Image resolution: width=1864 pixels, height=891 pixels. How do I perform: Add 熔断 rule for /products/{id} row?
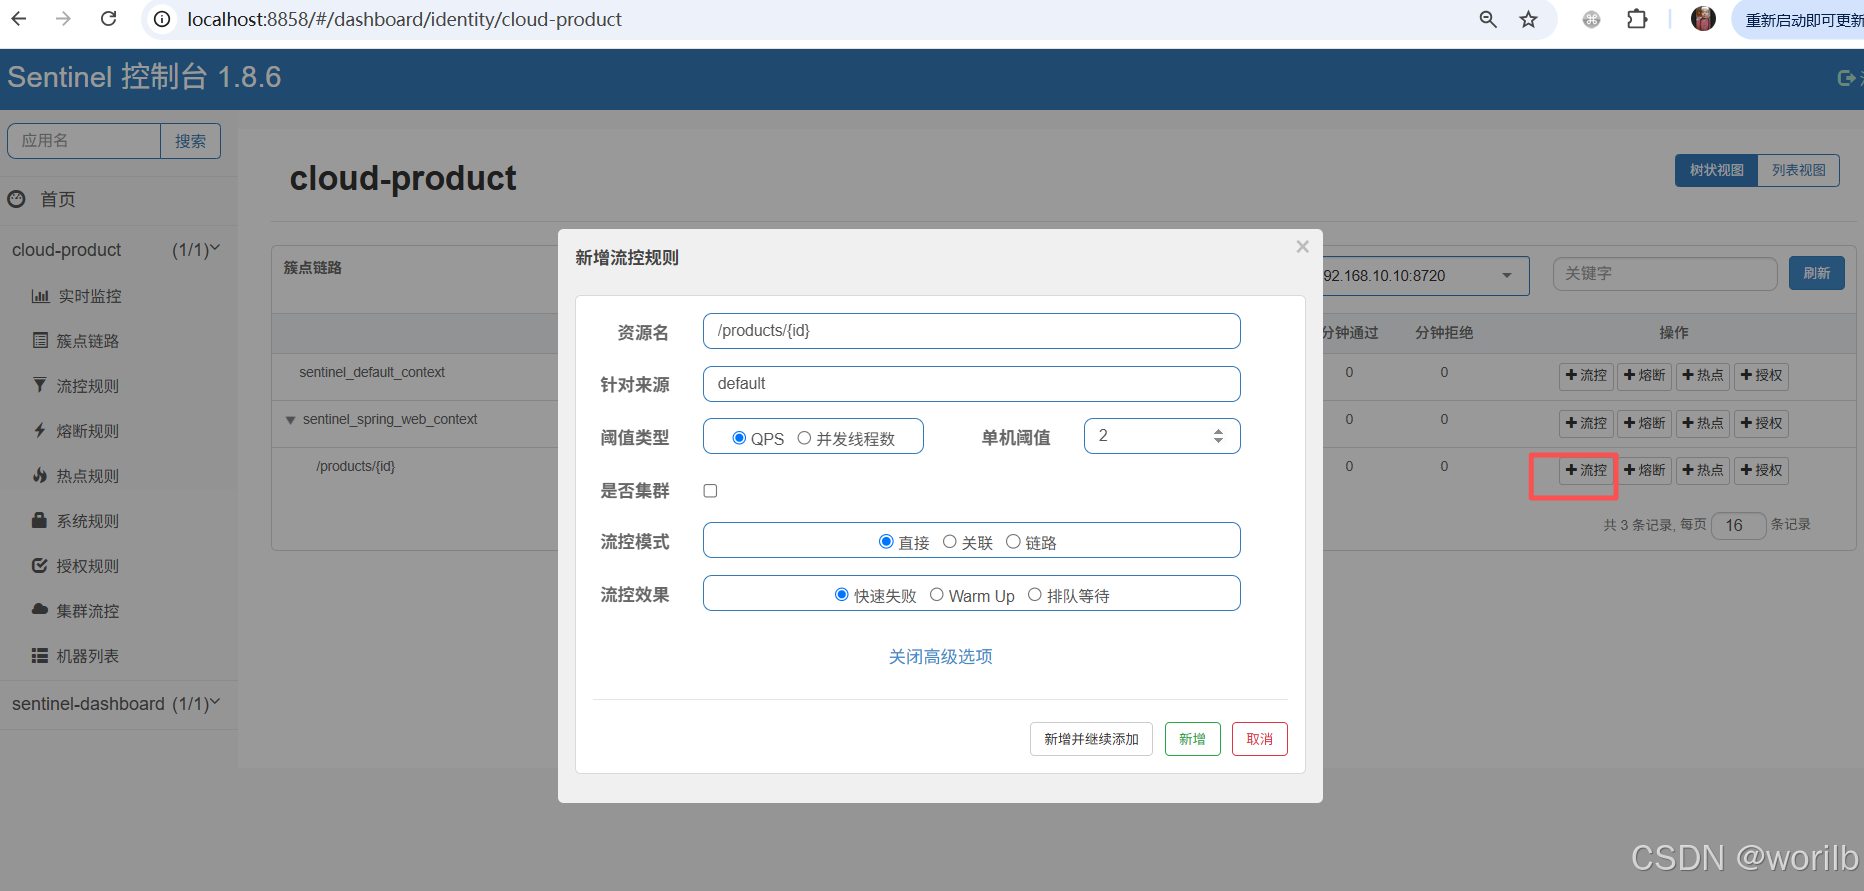1644,470
